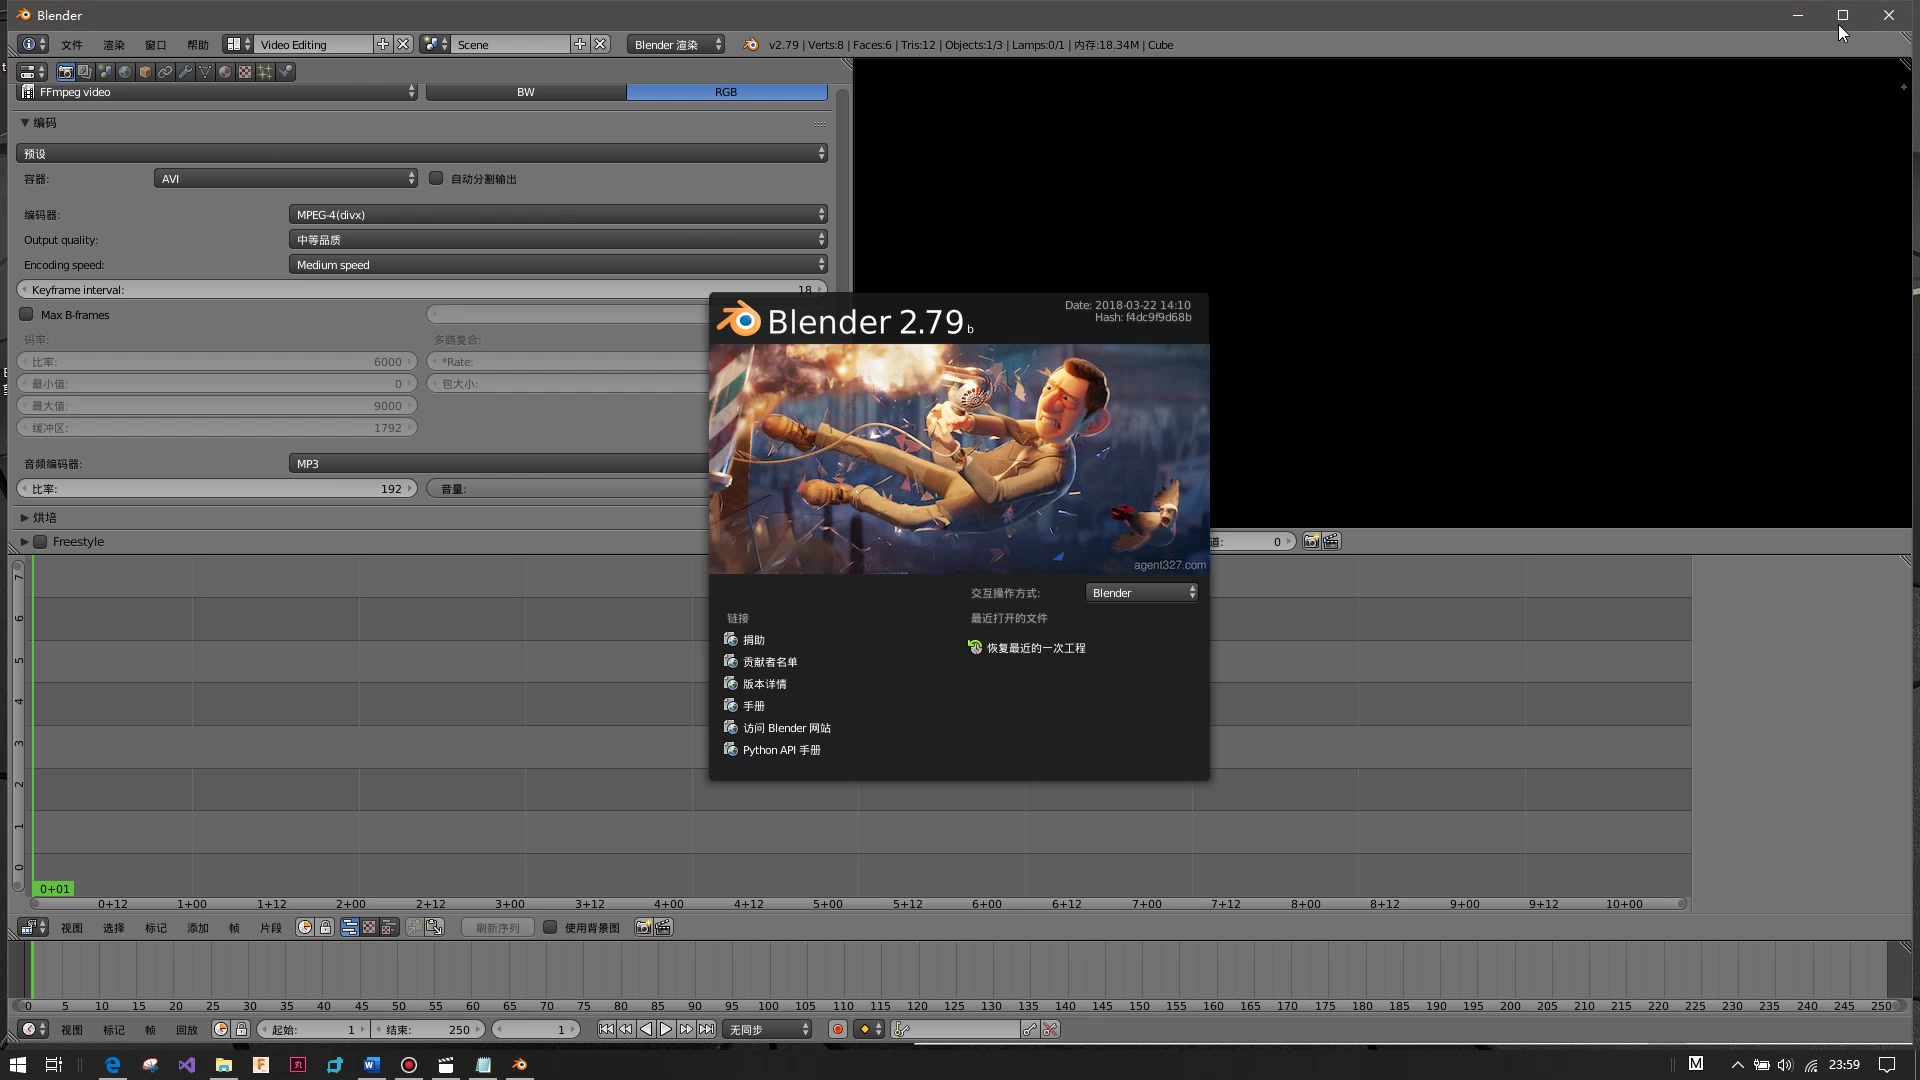Viewport: 1920px width, 1080px height.
Task: Open the Render properties tab
Action: click(65, 72)
